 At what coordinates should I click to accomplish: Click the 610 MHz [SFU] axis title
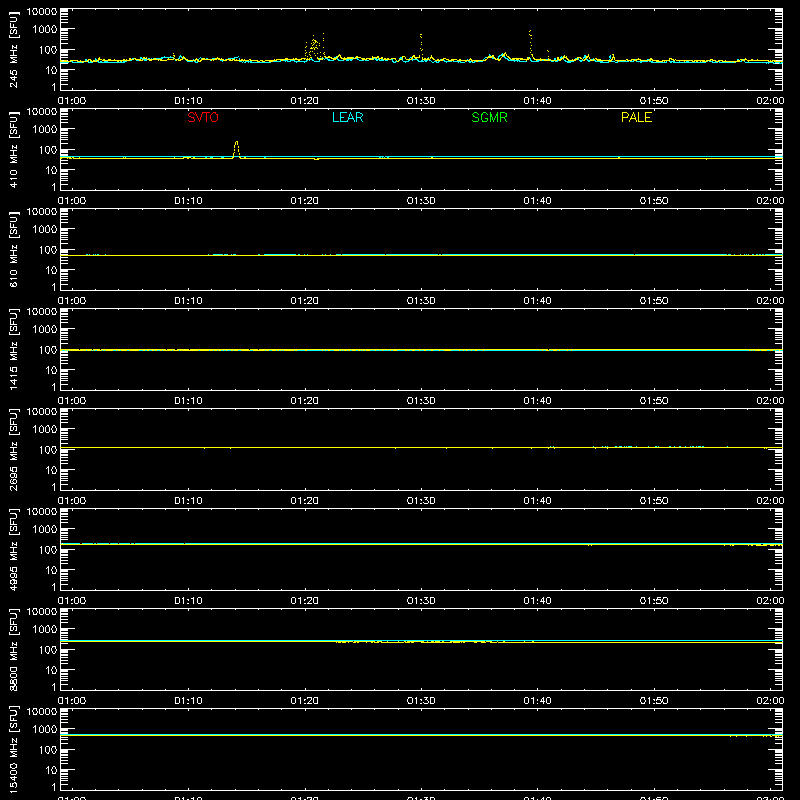(14, 249)
